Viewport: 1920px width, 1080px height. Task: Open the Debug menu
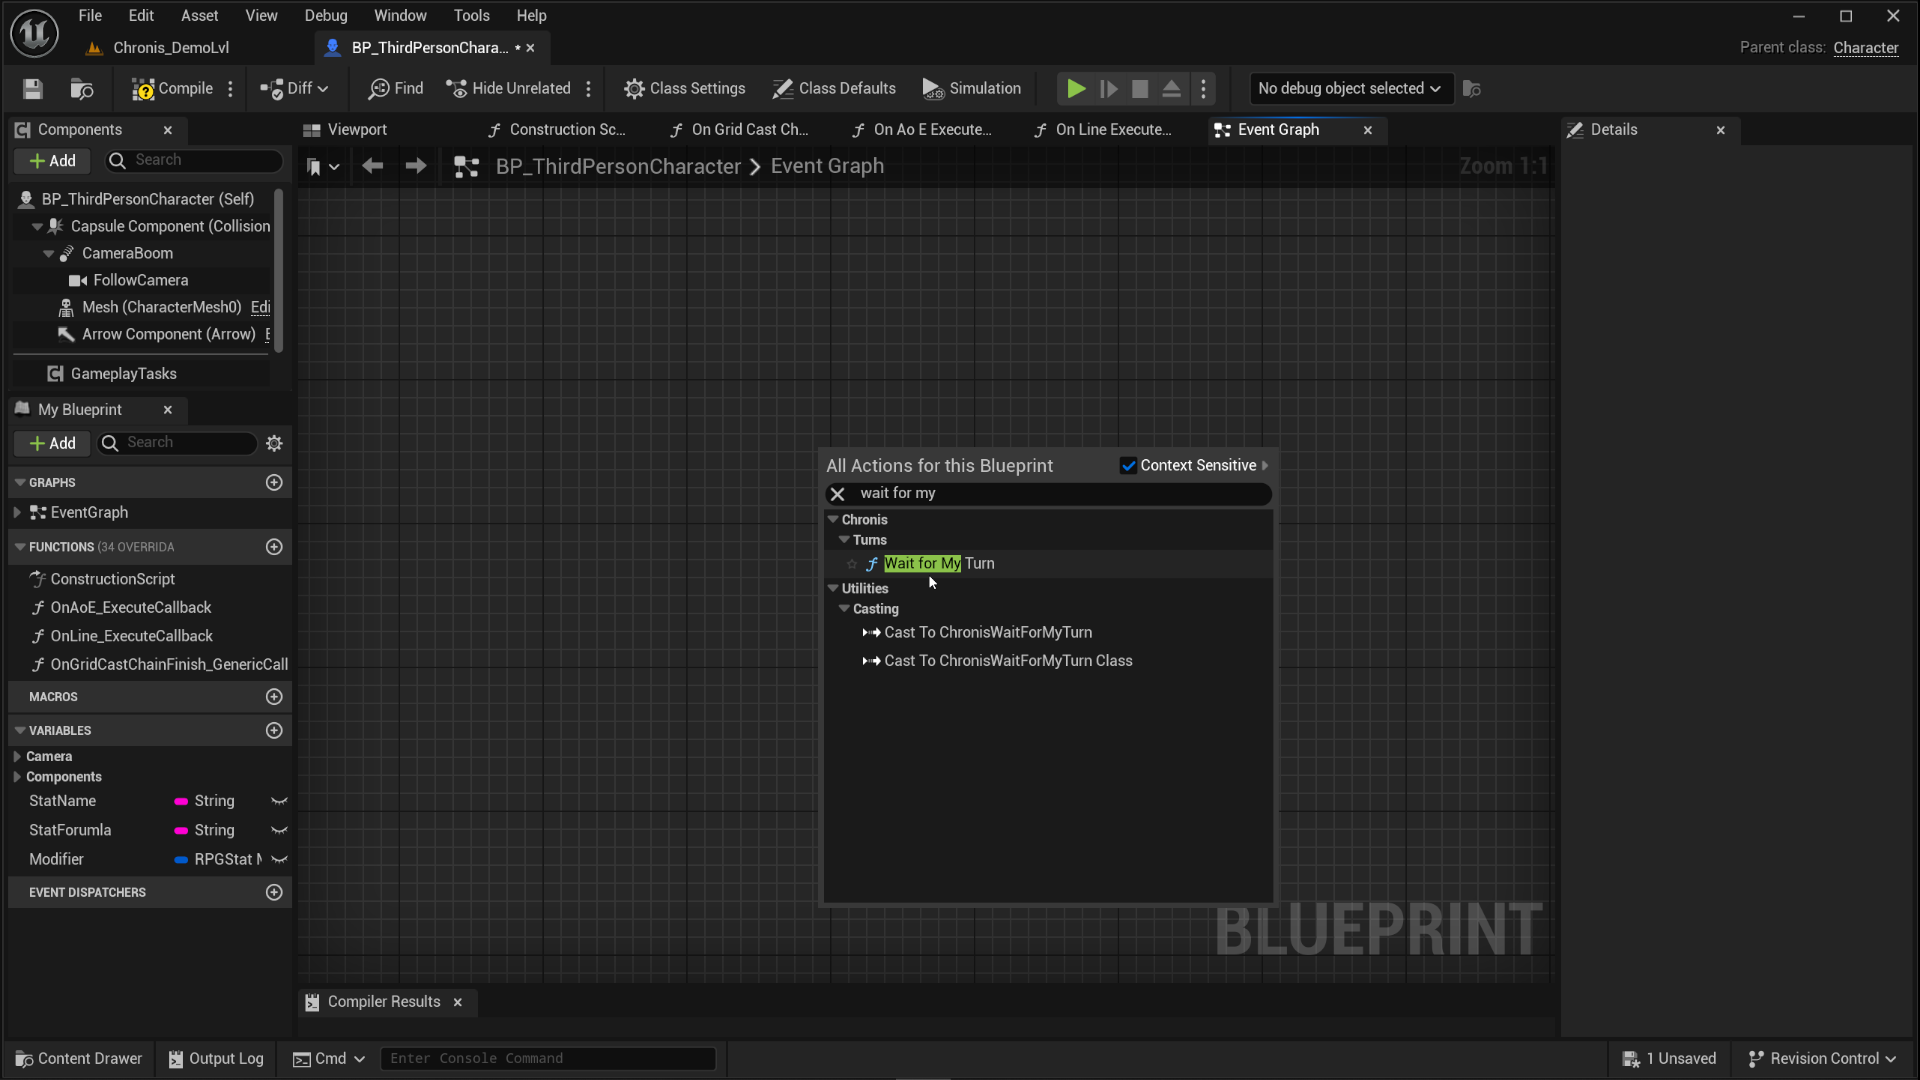(x=326, y=16)
